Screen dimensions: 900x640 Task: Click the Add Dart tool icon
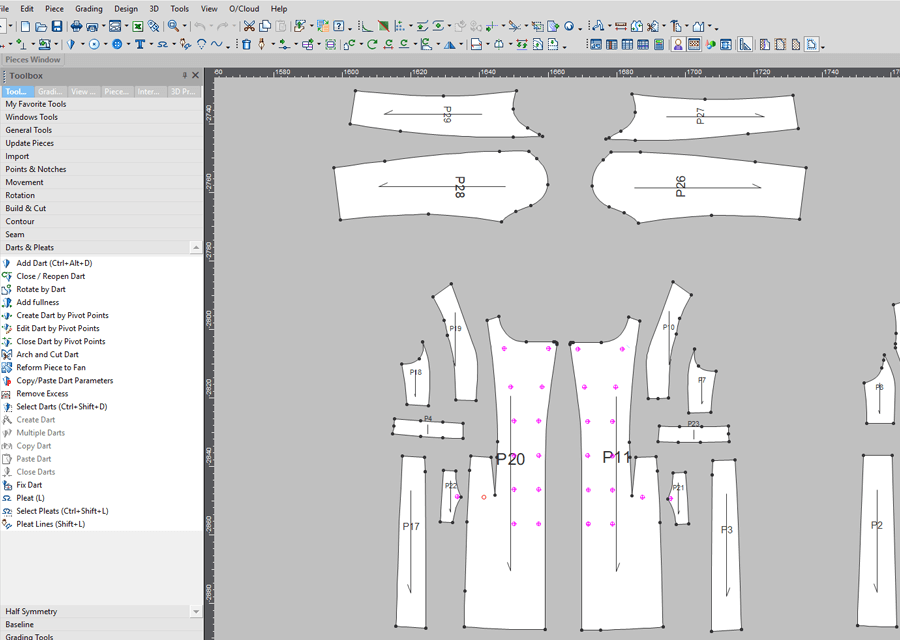[x=8, y=263]
